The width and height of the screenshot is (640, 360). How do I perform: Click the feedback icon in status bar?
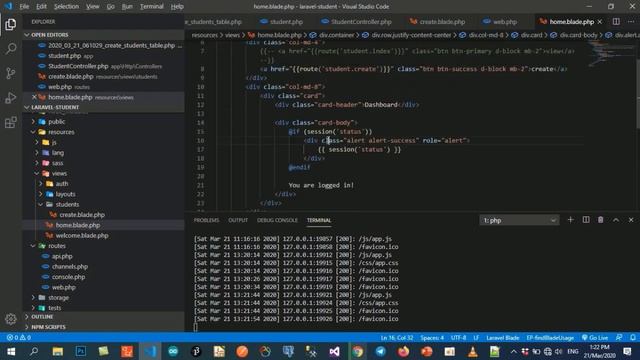619,338
